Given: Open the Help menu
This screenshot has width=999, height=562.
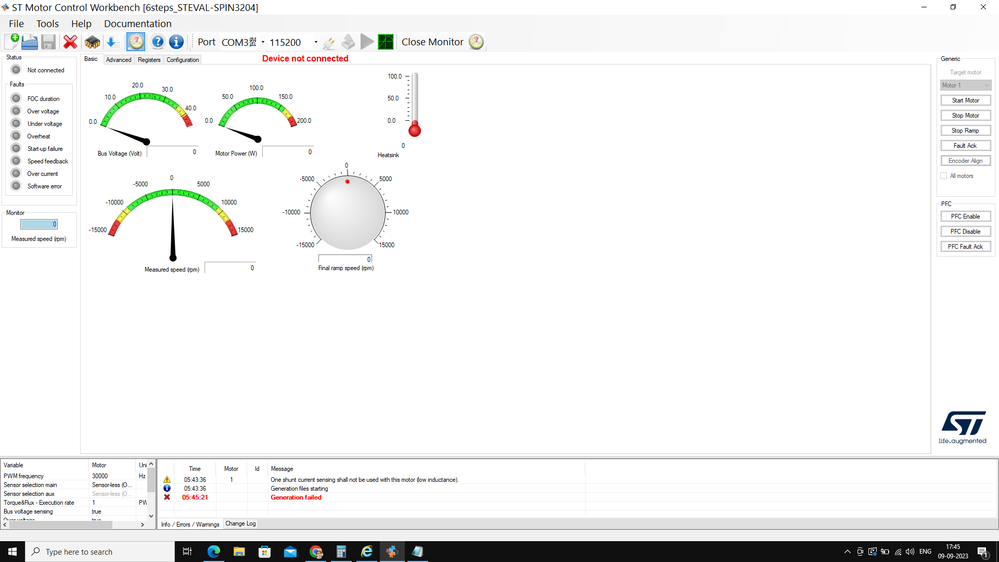Looking at the screenshot, I should pos(81,24).
